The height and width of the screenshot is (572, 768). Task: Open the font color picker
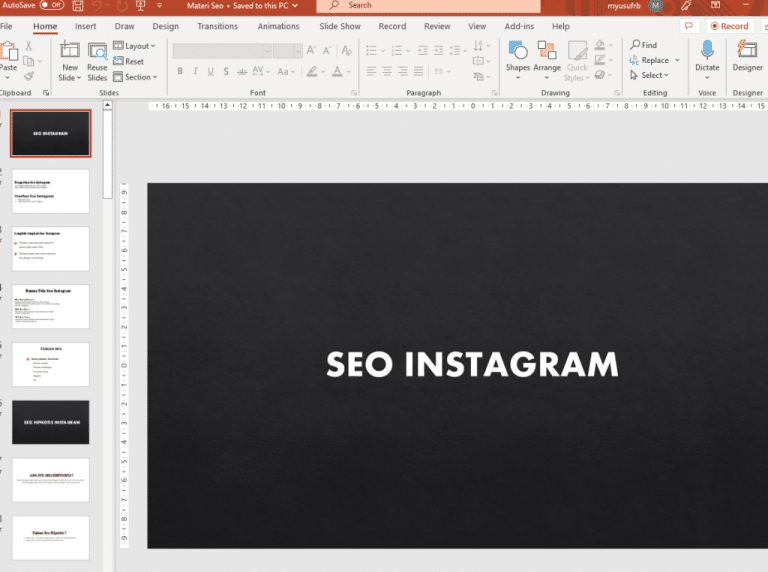(335, 71)
